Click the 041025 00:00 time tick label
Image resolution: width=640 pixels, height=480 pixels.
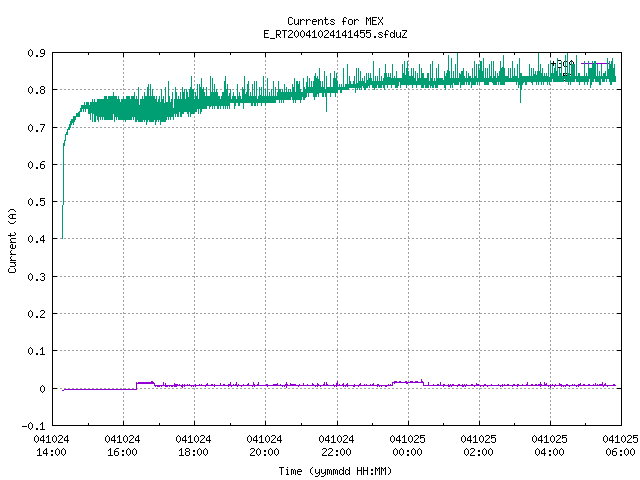pos(407,446)
